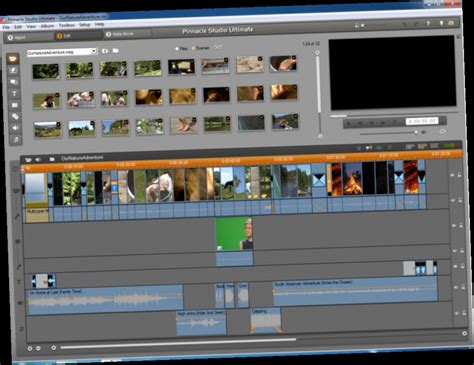Image resolution: width=474 pixels, height=365 pixels.
Task: Open the Montage themes section in album sidebar
Action: (14, 82)
